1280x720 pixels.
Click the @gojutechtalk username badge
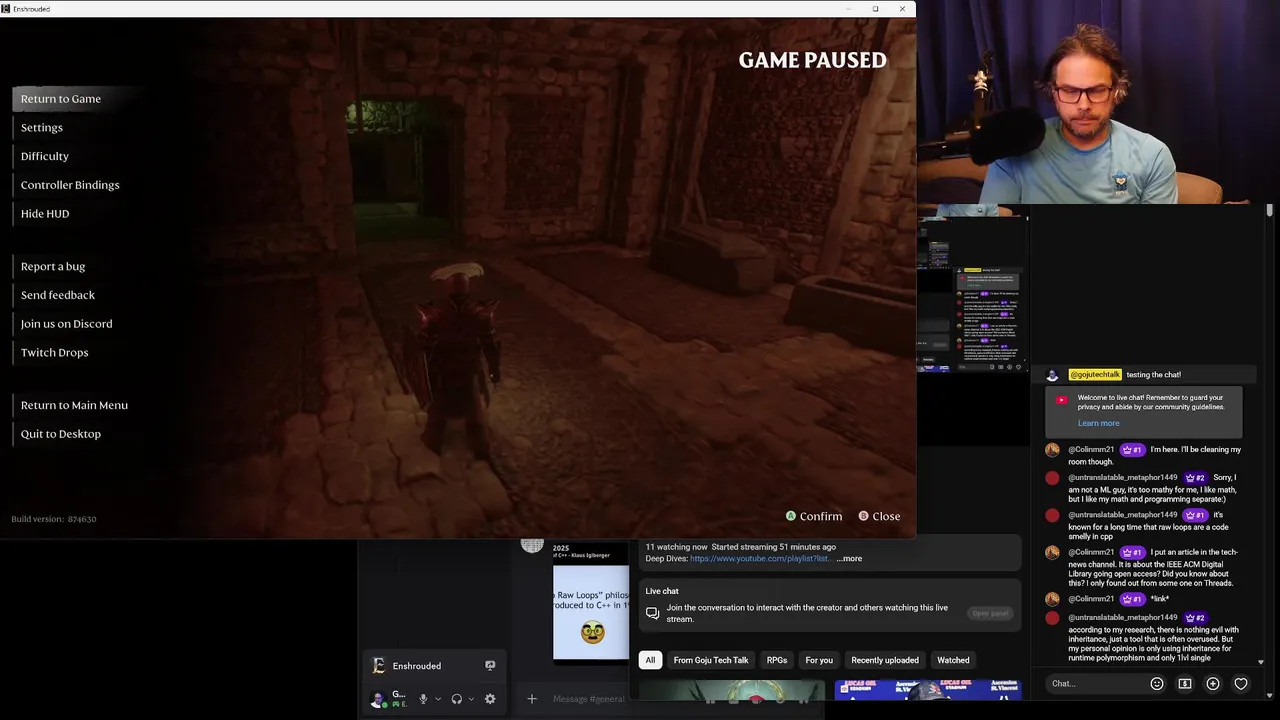(1095, 375)
